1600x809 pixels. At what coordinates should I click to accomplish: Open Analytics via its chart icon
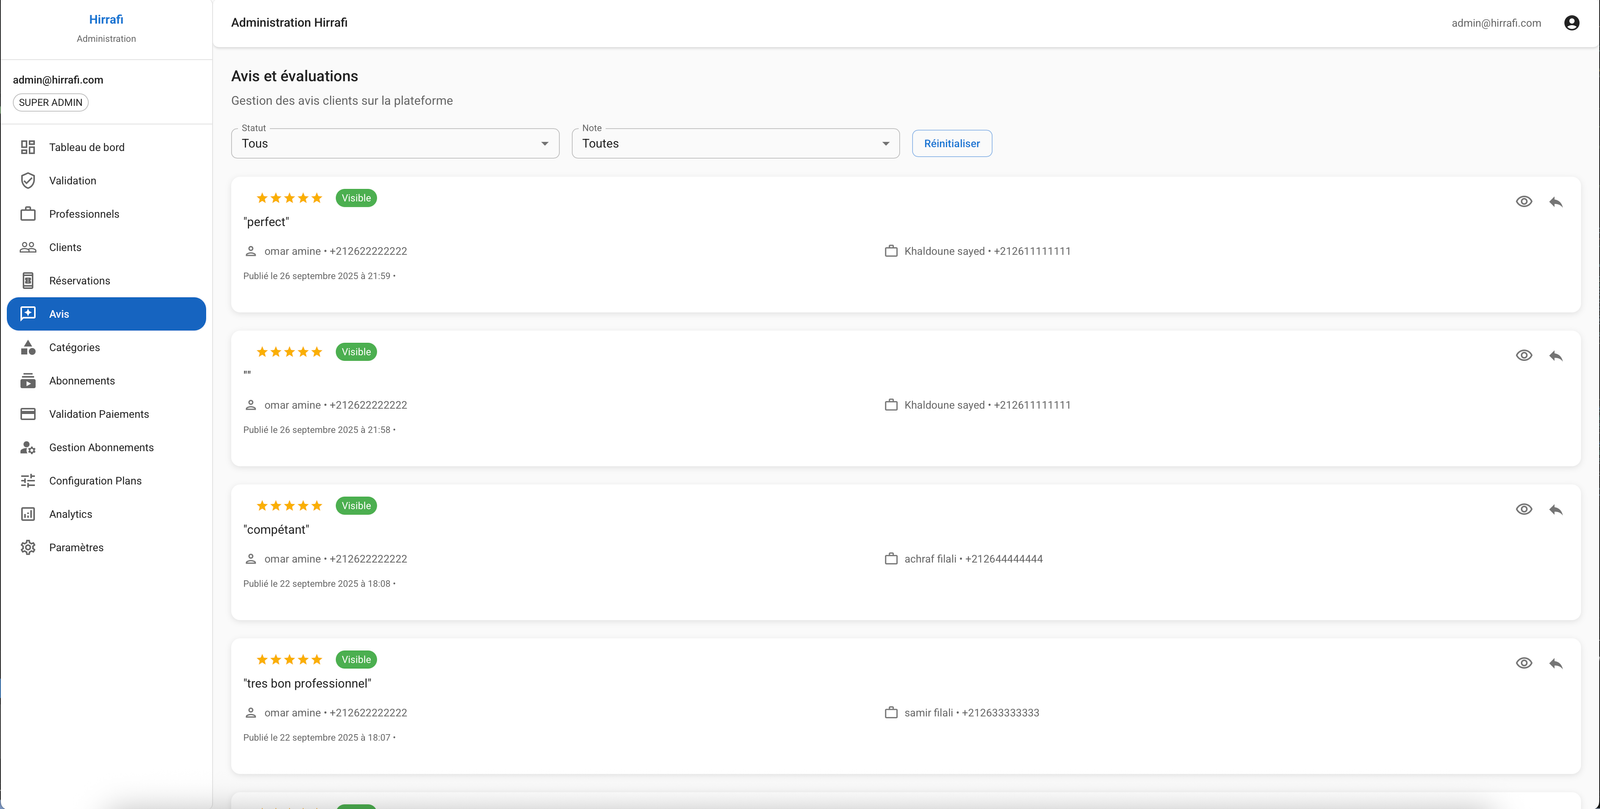[x=28, y=514]
